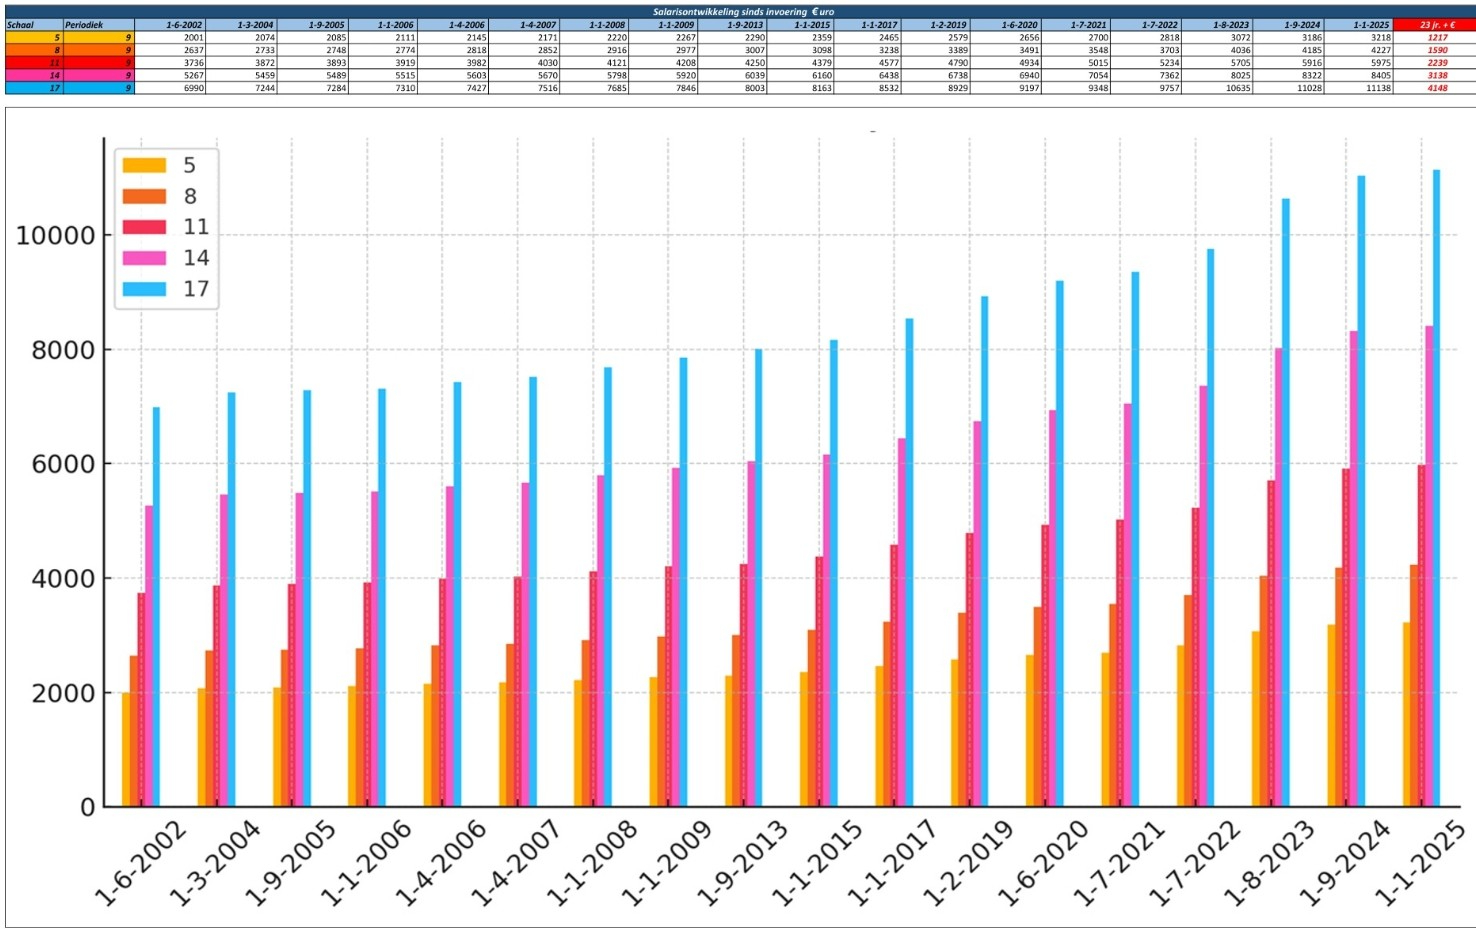
Task: Select the blue bar for 1-6-2002
Action: click(x=156, y=606)
